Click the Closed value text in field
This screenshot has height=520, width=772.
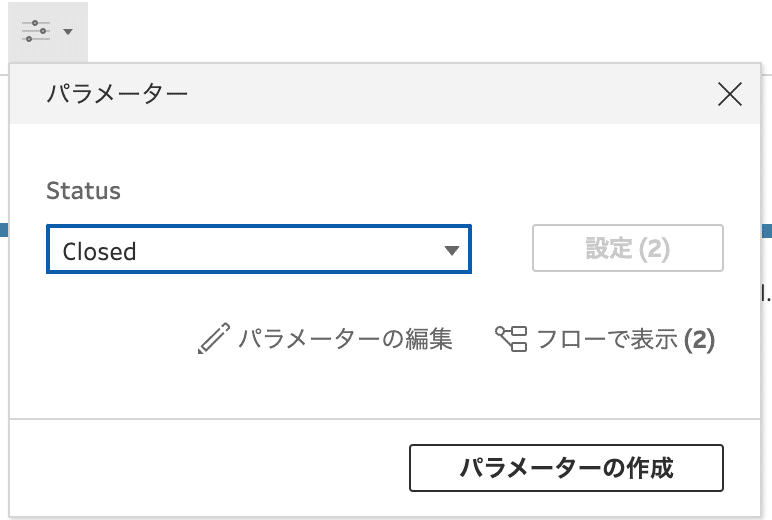tap(99, 251)
